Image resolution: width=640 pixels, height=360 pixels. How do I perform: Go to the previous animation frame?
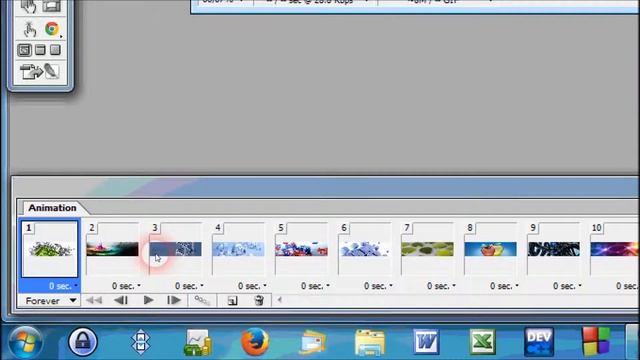click(x=121, y=300)
